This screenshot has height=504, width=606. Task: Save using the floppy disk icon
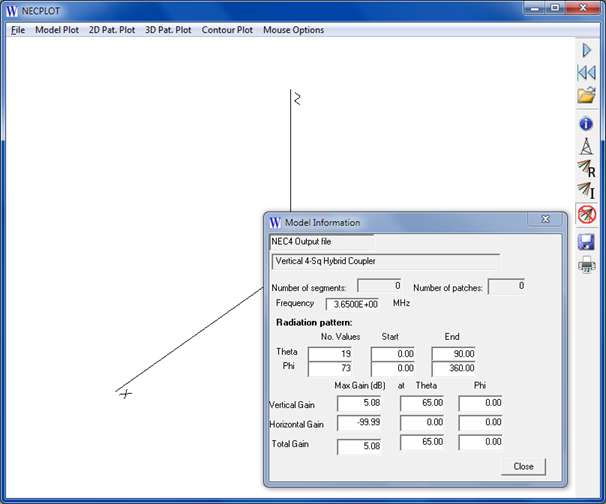pyautogui.click(x=587, y=242)
